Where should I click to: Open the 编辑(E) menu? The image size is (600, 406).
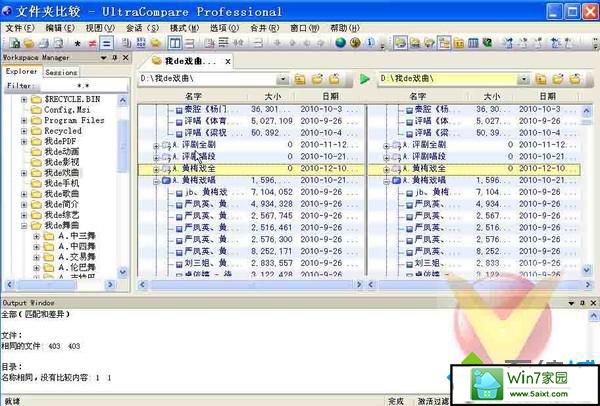pos(60,28)
